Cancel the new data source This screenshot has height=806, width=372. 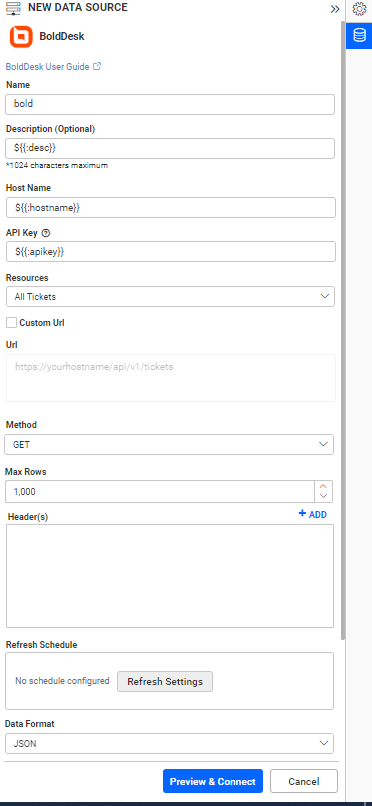(x=304, y=781)
